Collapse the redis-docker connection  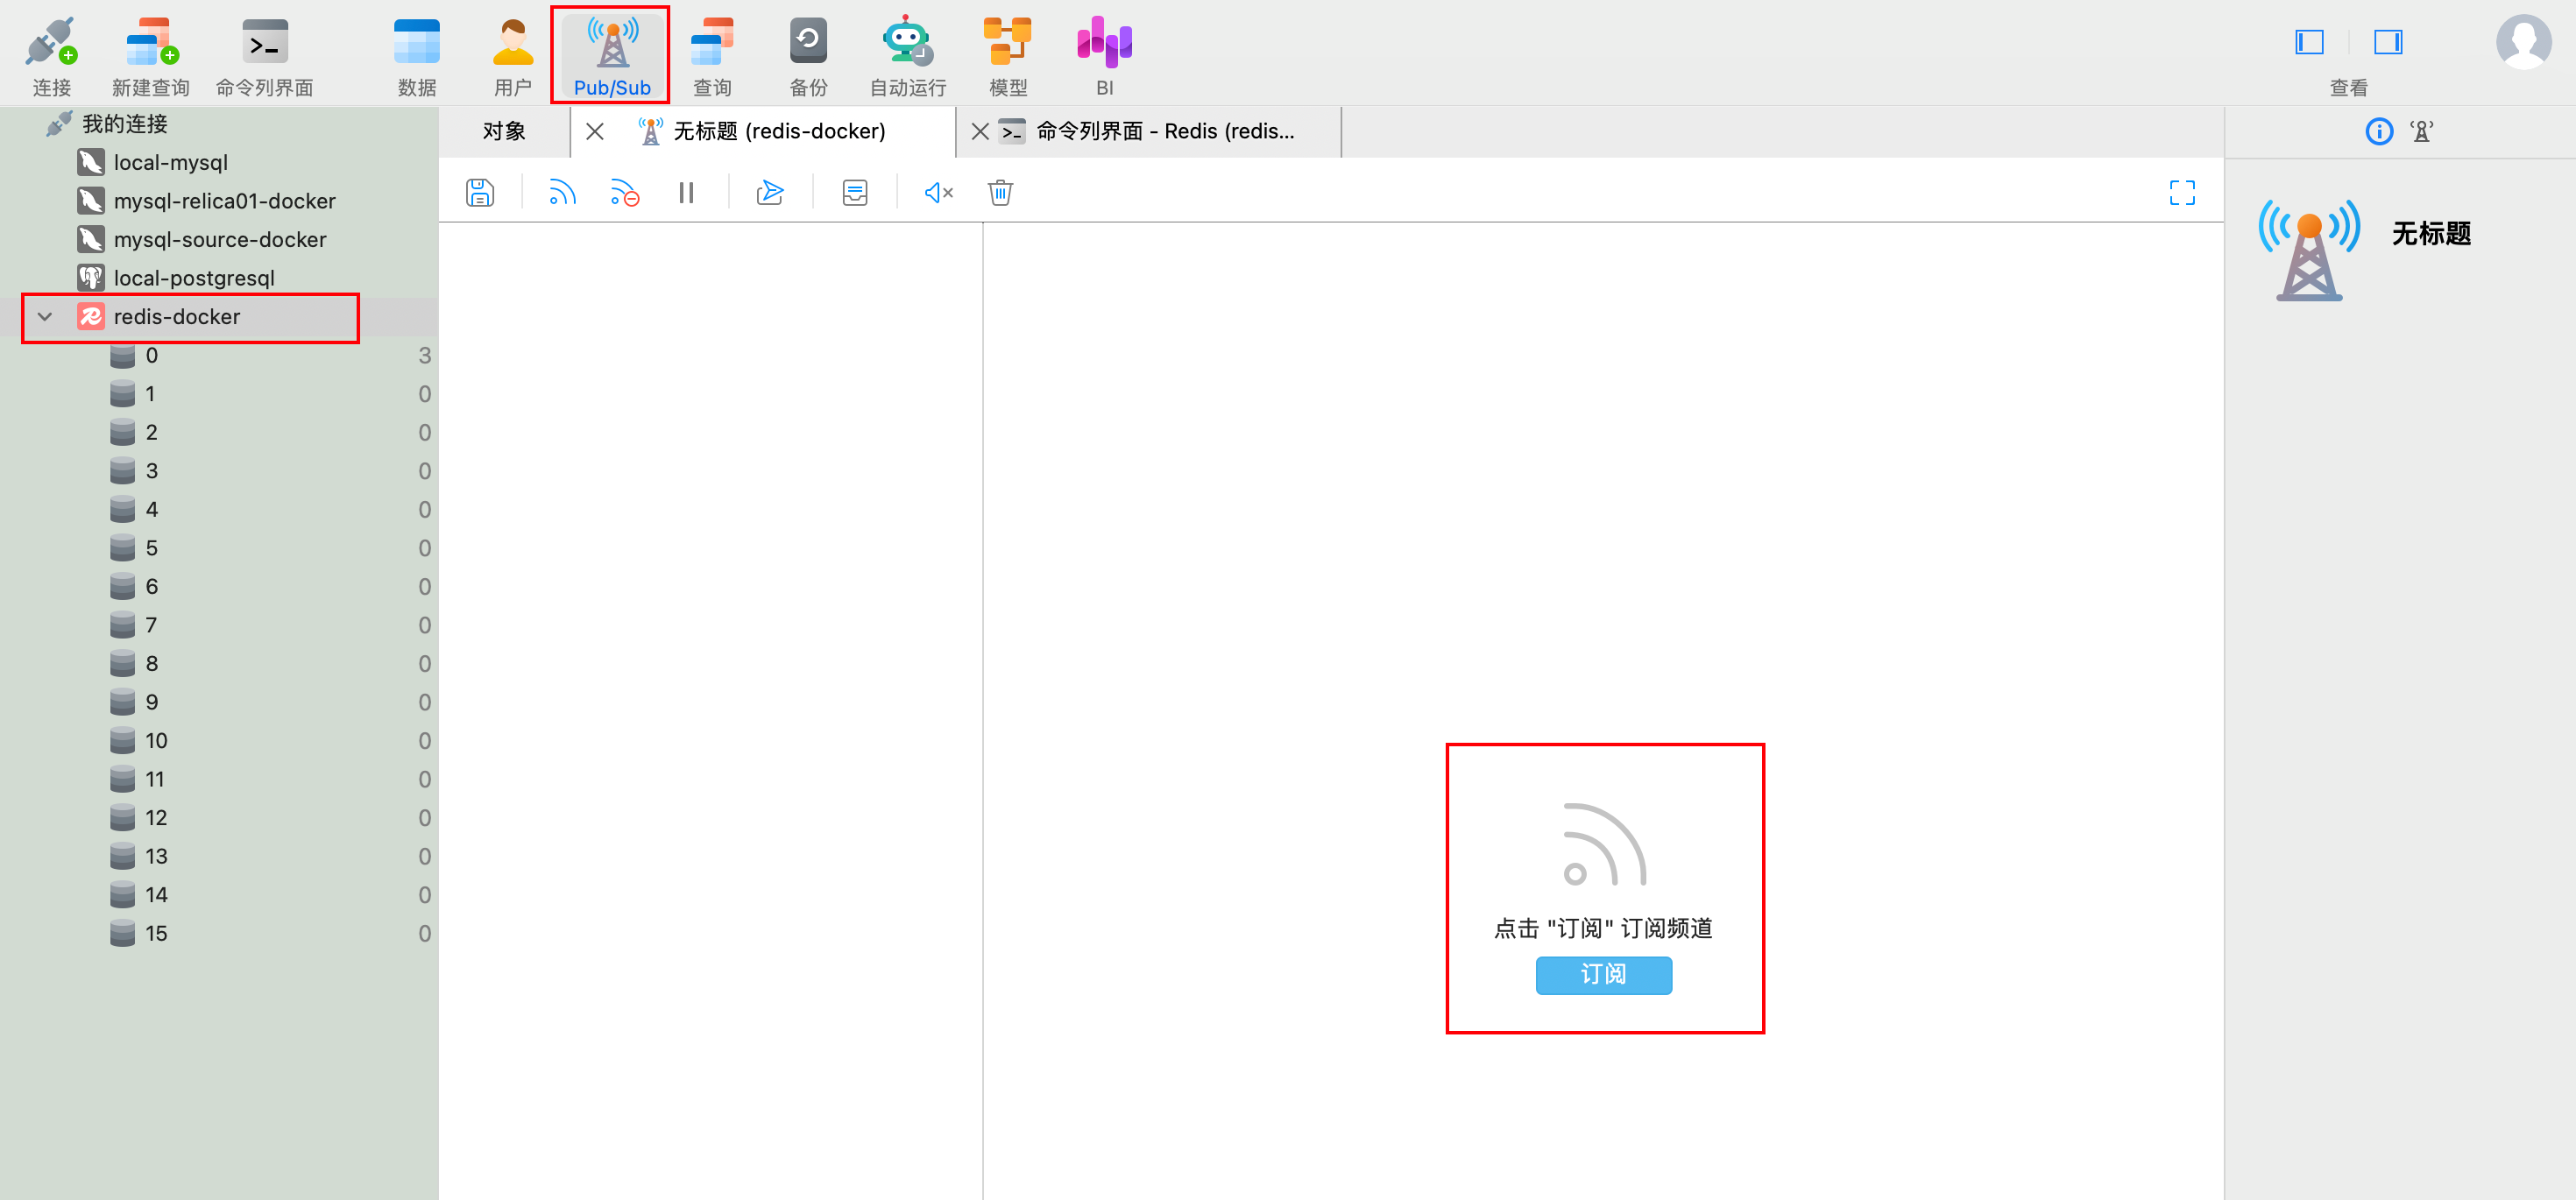[x=45, y=317]
